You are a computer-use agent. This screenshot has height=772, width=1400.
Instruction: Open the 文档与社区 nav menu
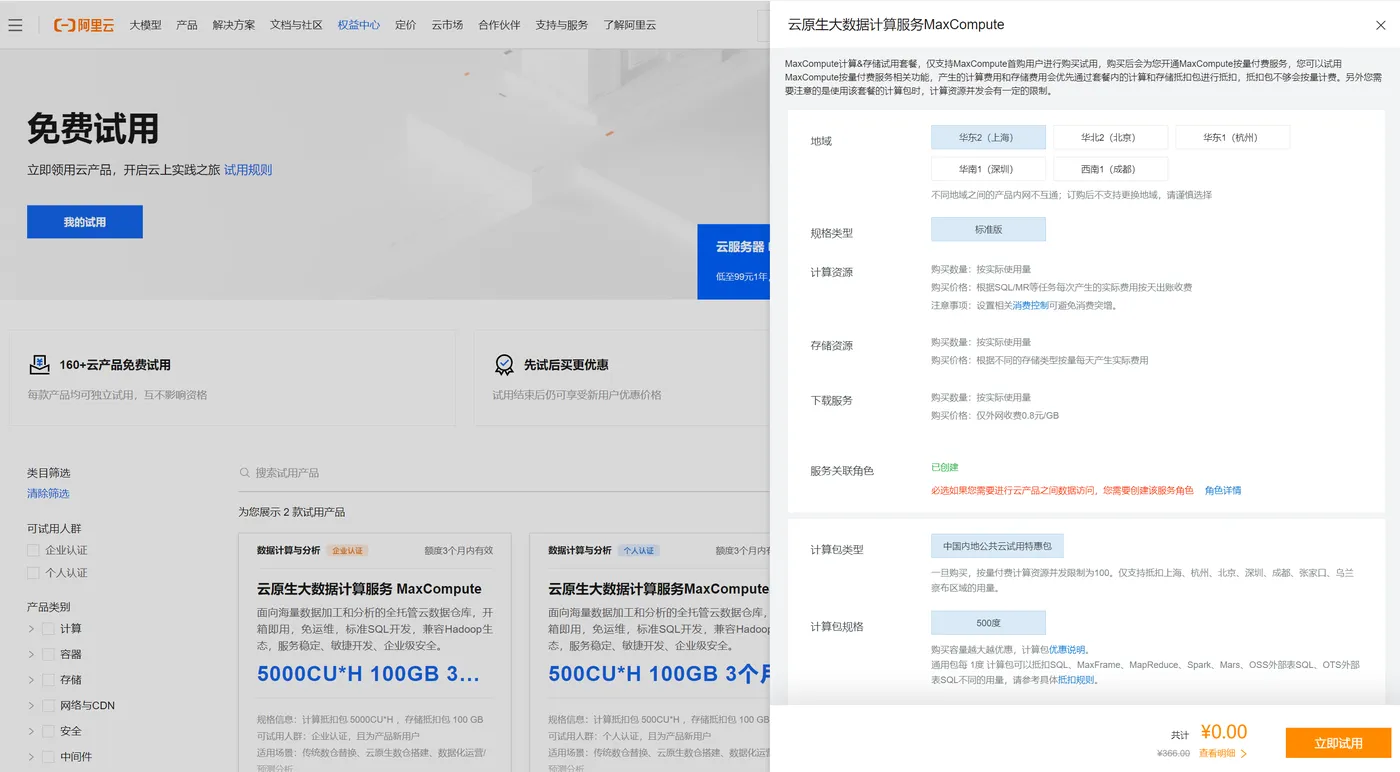[296, 25]
